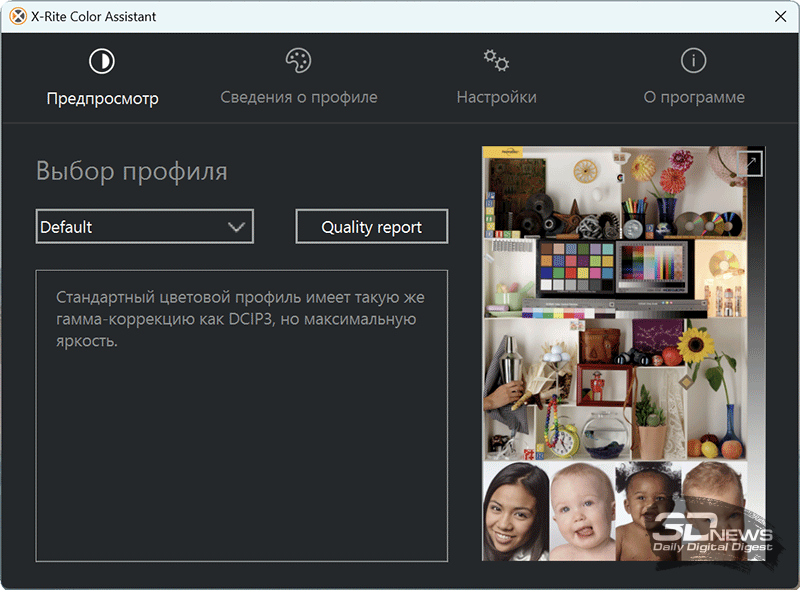The image size is (800, 590).
Task: Click the expand arrow on preview image
Action: (751, 163)
